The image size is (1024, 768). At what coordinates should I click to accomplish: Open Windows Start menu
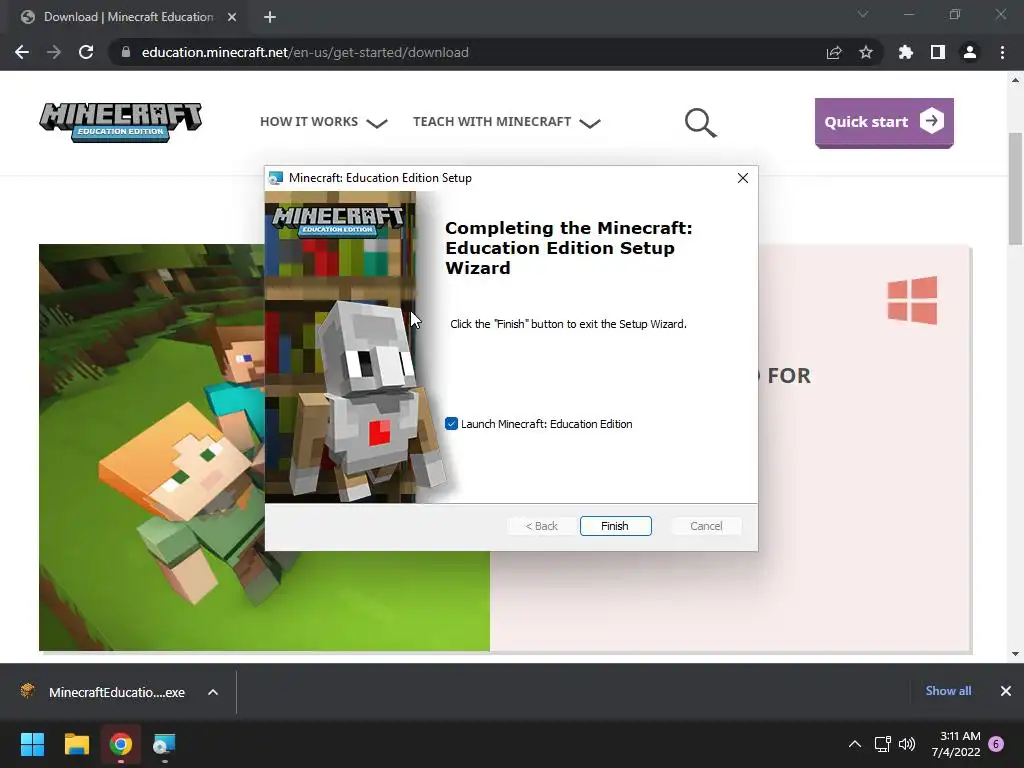[32, 744]
